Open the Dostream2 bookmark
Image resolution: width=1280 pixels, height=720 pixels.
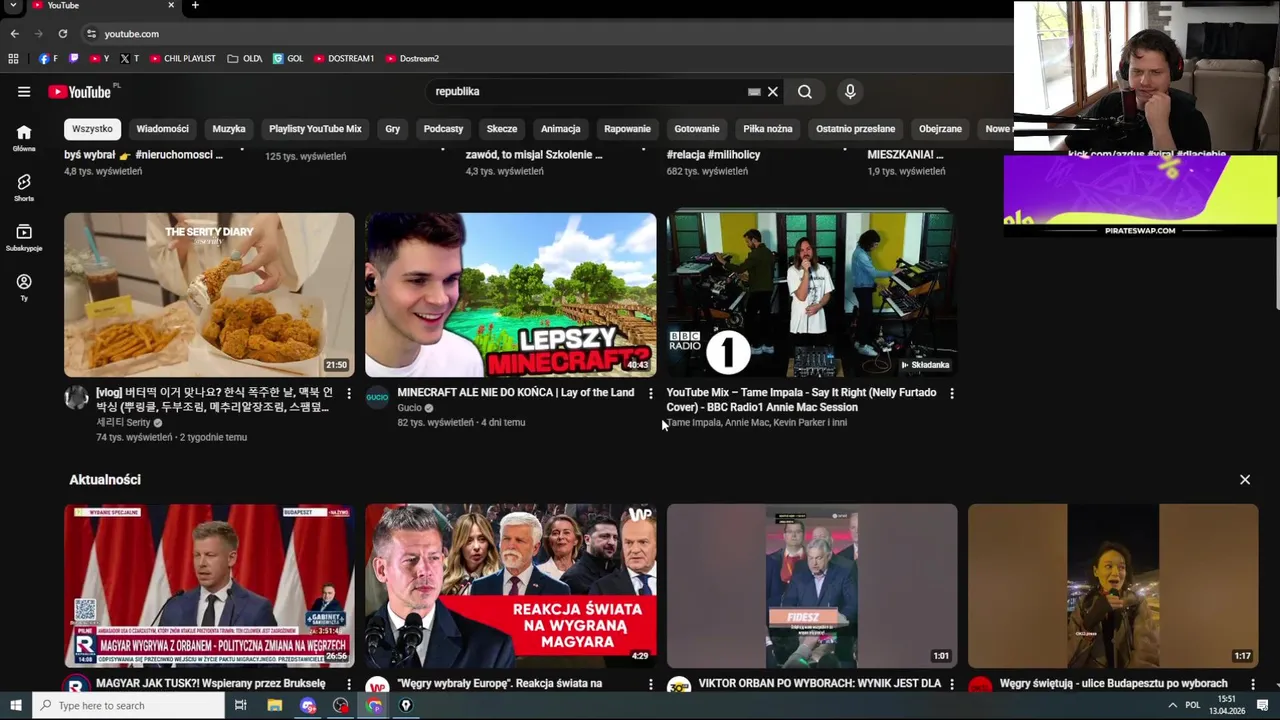[412, 59]
